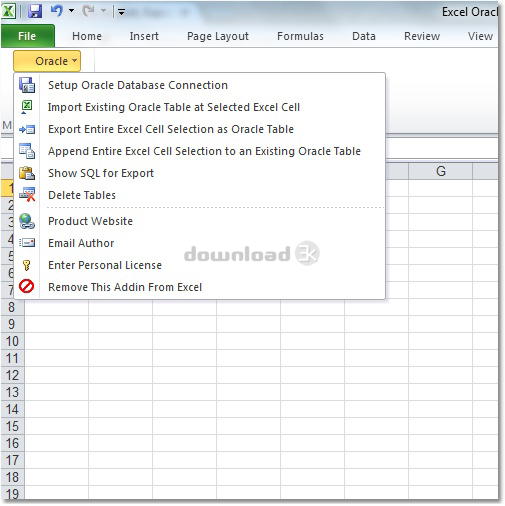The image size is (505, 506).
Task: Open the File tab
Action: tap(28, 36)
